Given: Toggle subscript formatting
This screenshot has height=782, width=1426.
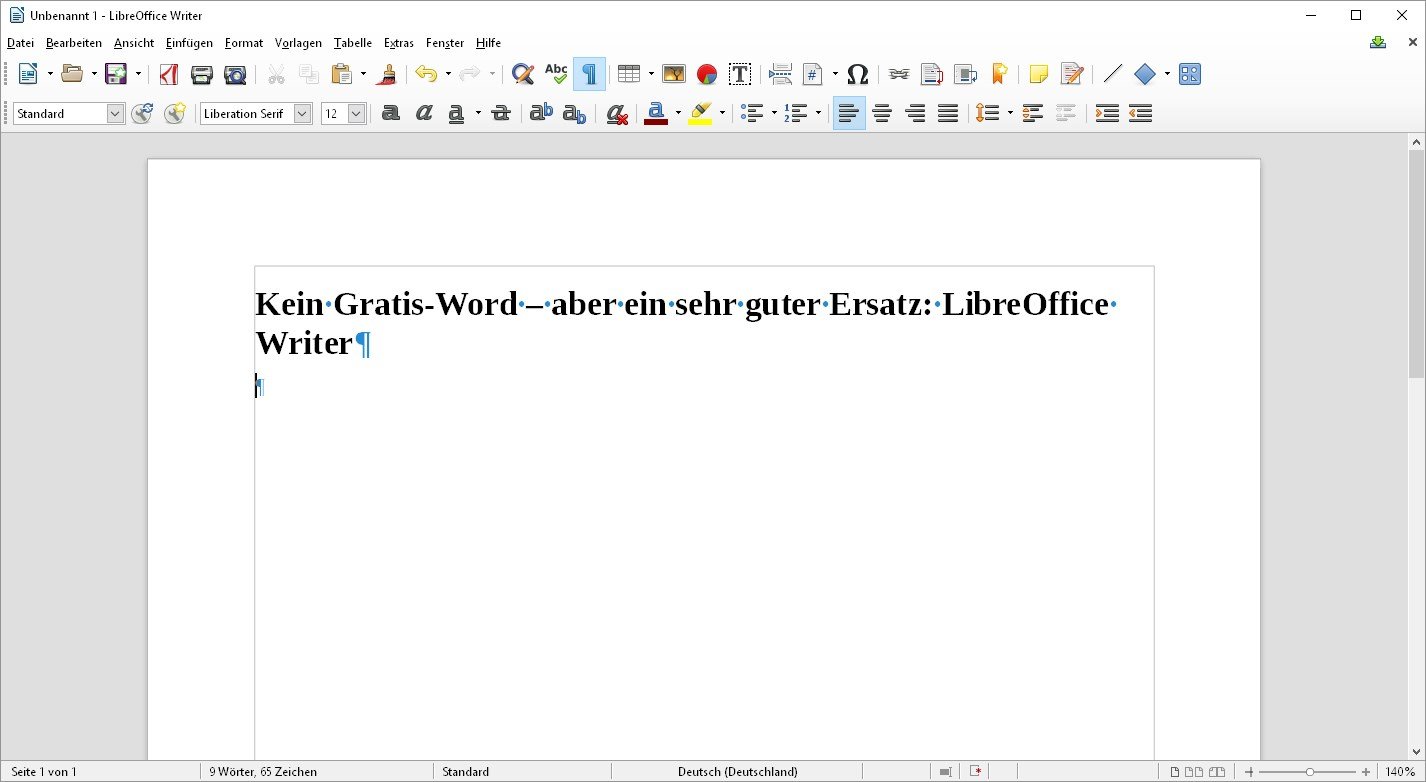Looking at the screenshot, I should click(x=574, y=114).
